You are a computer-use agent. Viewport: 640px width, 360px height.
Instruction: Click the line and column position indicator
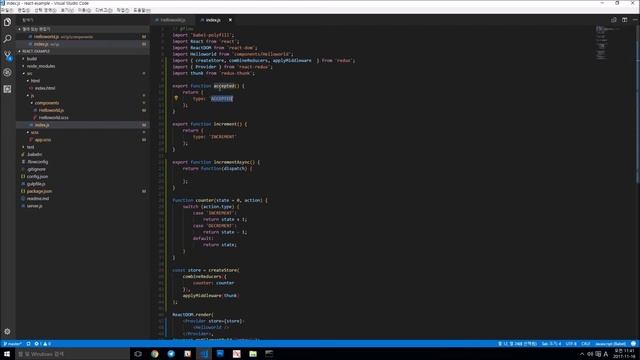[x=518, y=344]
